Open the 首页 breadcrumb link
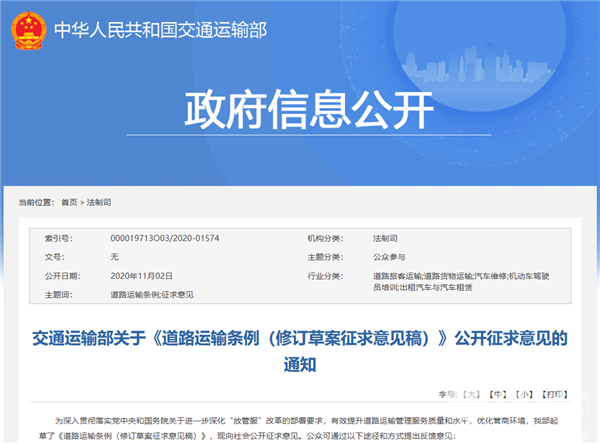Image resolution: width=600 pixels, height=443 pixels. pos(68,202)
